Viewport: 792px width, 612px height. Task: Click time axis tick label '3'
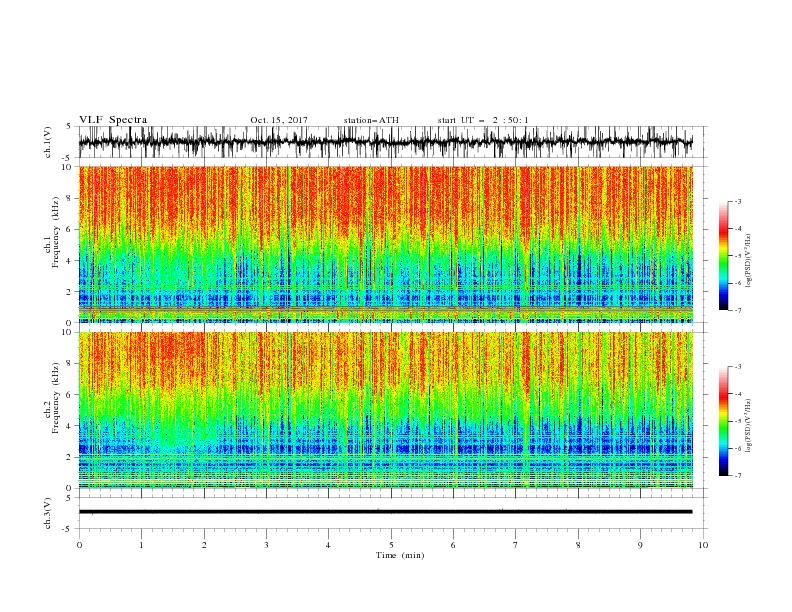coord(266,545)
